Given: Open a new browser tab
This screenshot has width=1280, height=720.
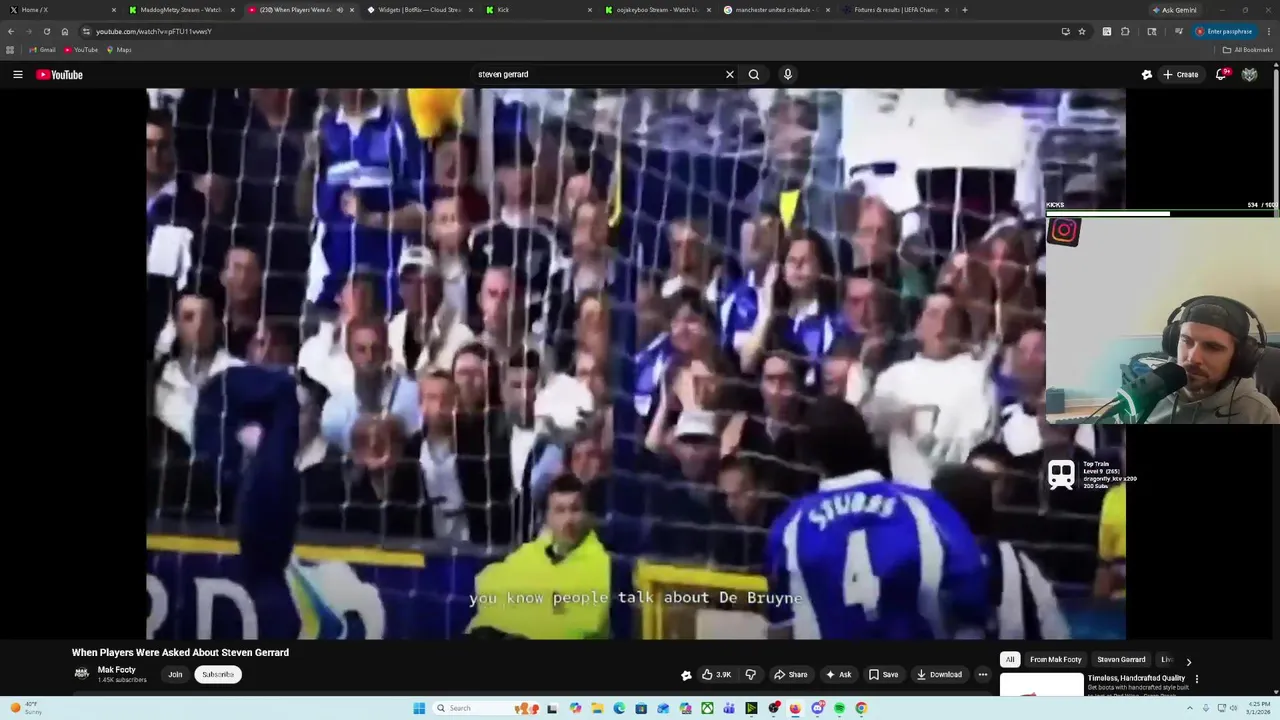Looking at the screenshot, I should [x=964, y=10].
